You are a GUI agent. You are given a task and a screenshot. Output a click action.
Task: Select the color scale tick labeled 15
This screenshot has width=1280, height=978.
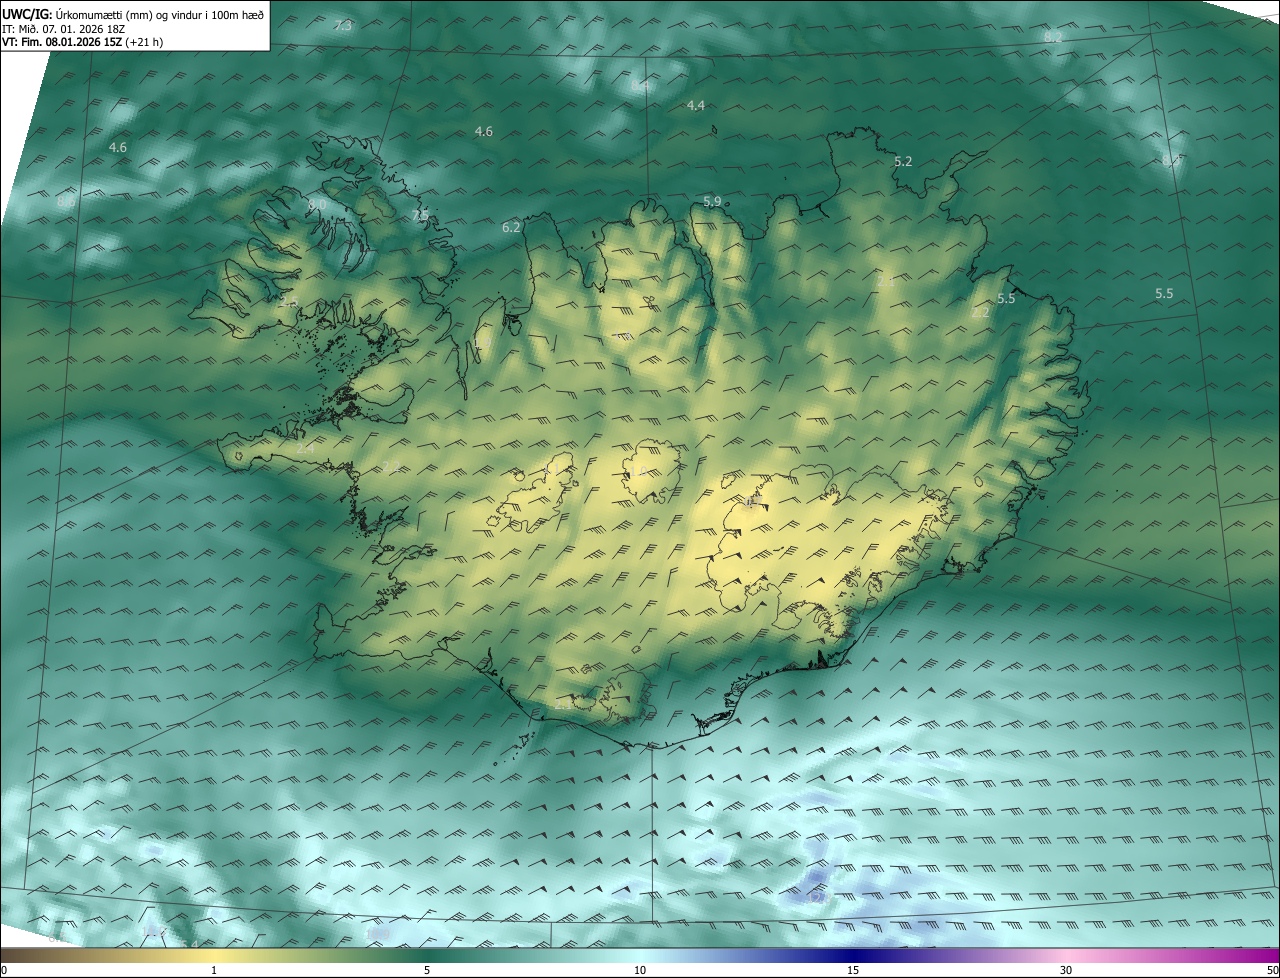853,971
